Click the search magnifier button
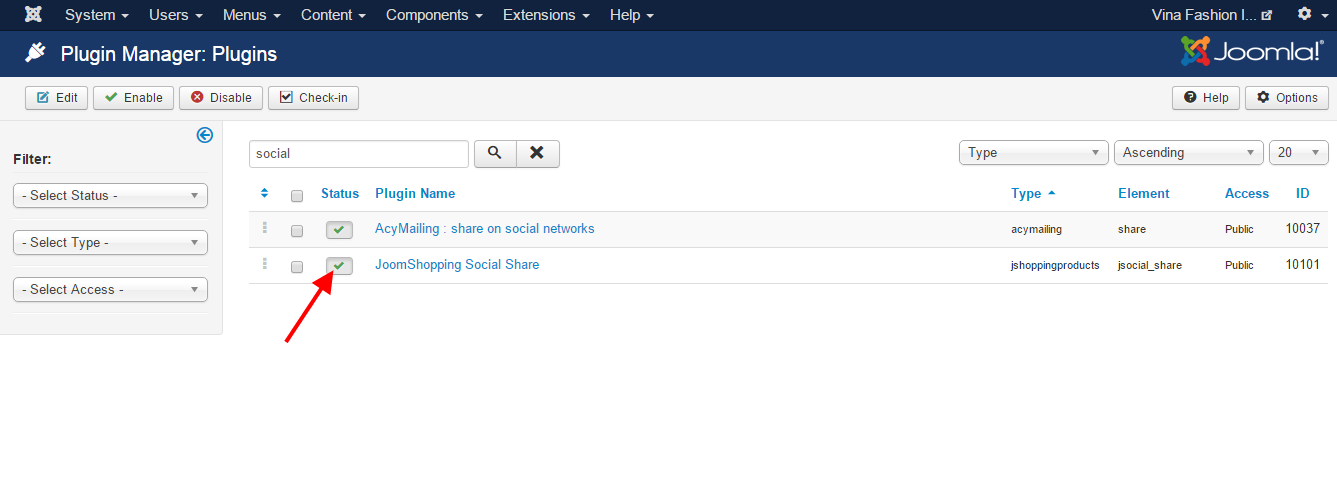Screen dimensions: 1337x480 [x=494, y=153]
